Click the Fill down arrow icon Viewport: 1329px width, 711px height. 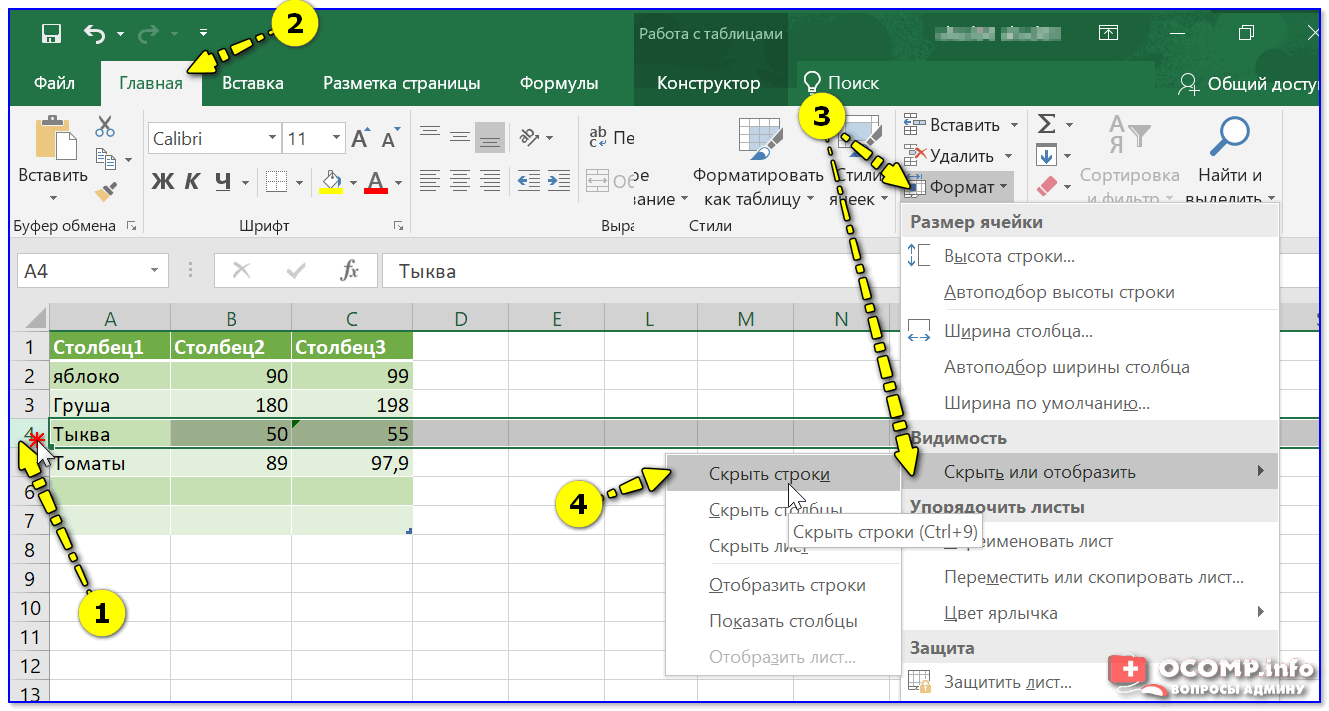coord(1046,155)
